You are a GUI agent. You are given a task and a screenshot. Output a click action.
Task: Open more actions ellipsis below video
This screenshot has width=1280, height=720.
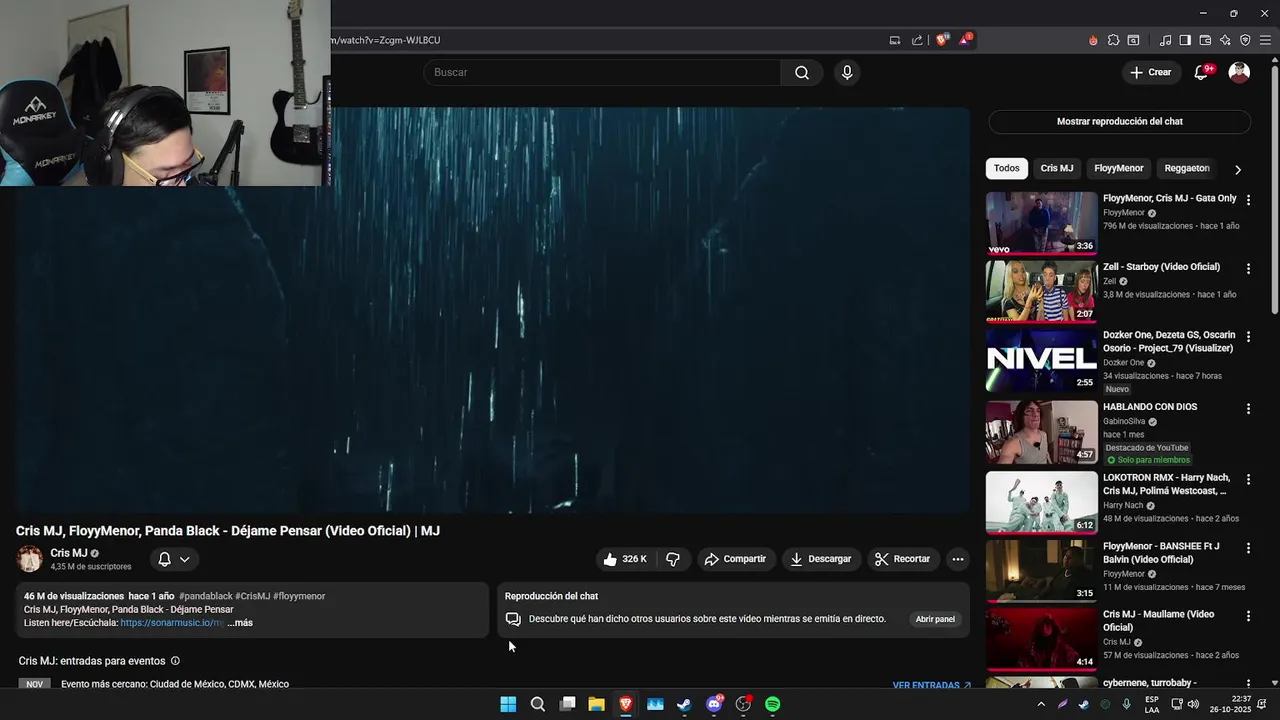click(x=957, y=559)
